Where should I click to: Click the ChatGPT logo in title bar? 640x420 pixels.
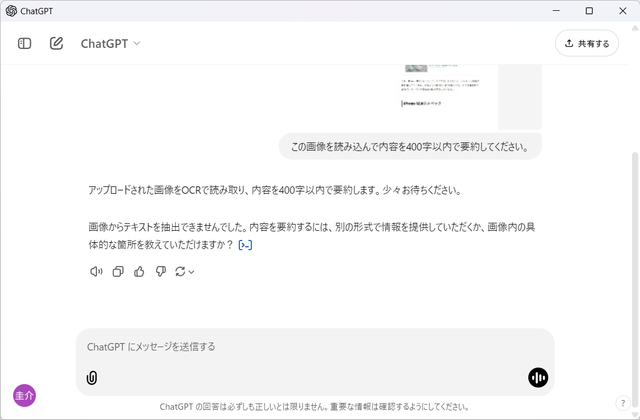click(x=11, y=11)
